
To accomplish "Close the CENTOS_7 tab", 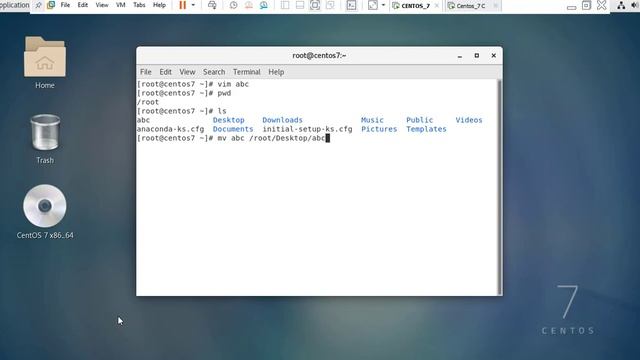I will click(437, 6).
